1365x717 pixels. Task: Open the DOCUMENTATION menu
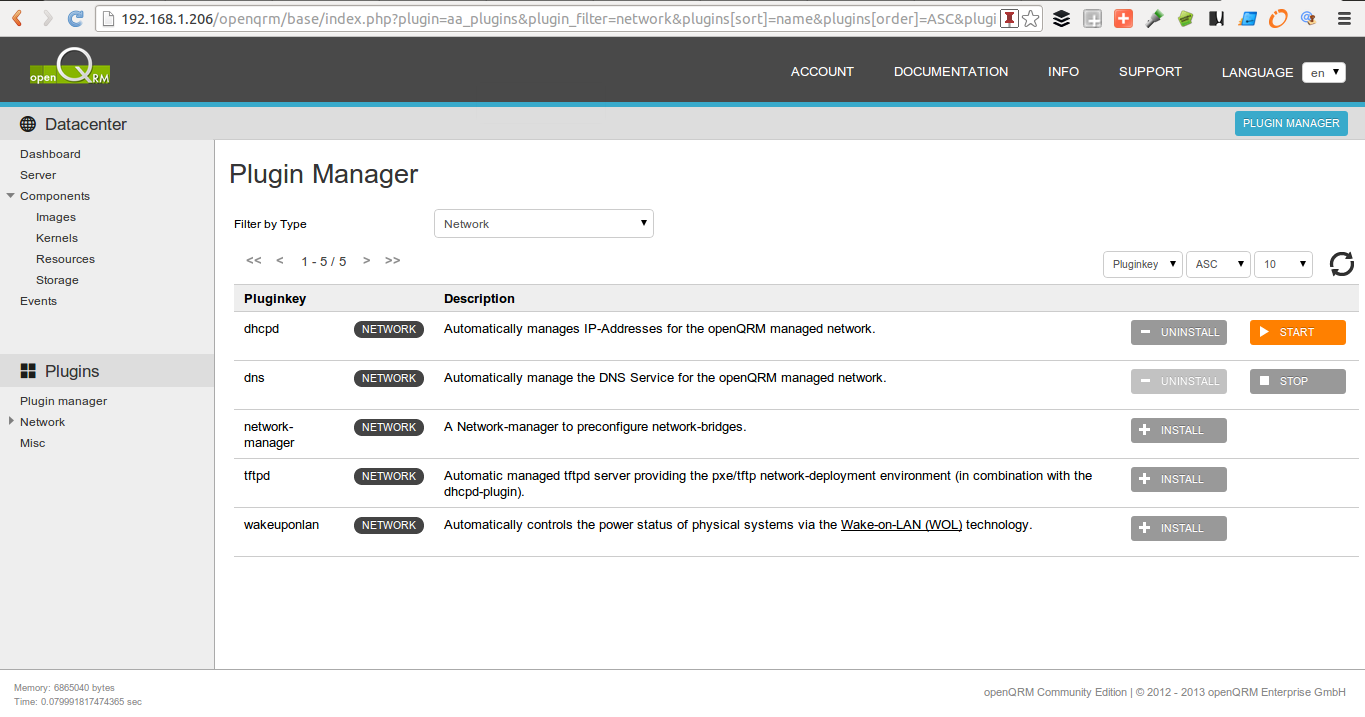[951, 72]
